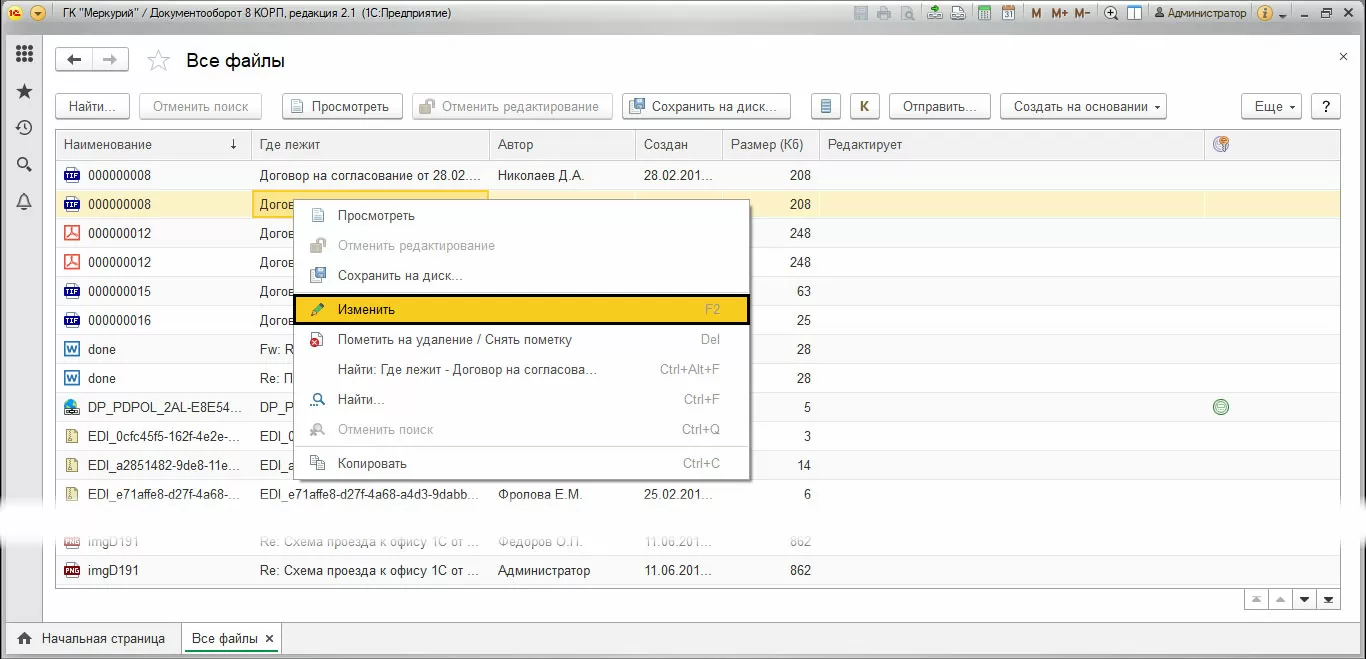Jump to list top with double-up arrow
This screenshot has height=659, width=1366.
click(1255, 599)
